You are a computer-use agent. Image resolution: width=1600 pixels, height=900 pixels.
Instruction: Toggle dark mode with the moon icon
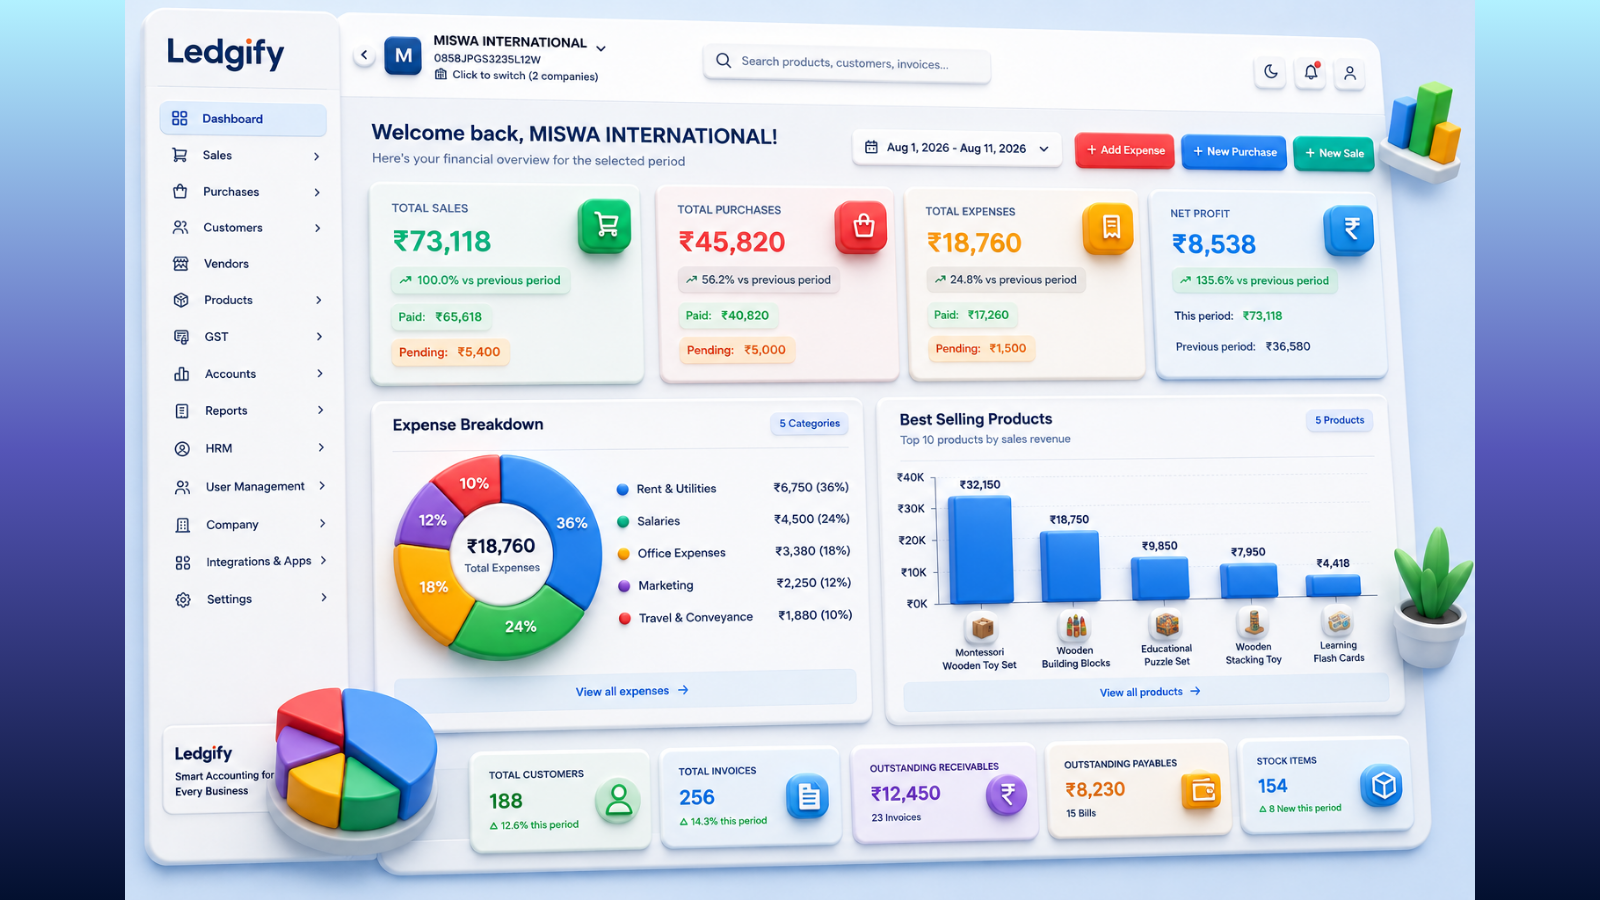[x=1270, y=71]
